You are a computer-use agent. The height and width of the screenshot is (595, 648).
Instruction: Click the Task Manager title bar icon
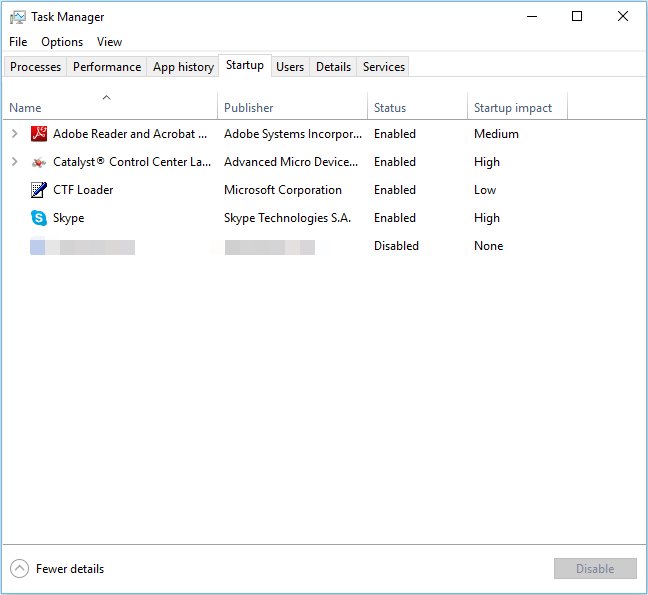(x=18, y=17)
